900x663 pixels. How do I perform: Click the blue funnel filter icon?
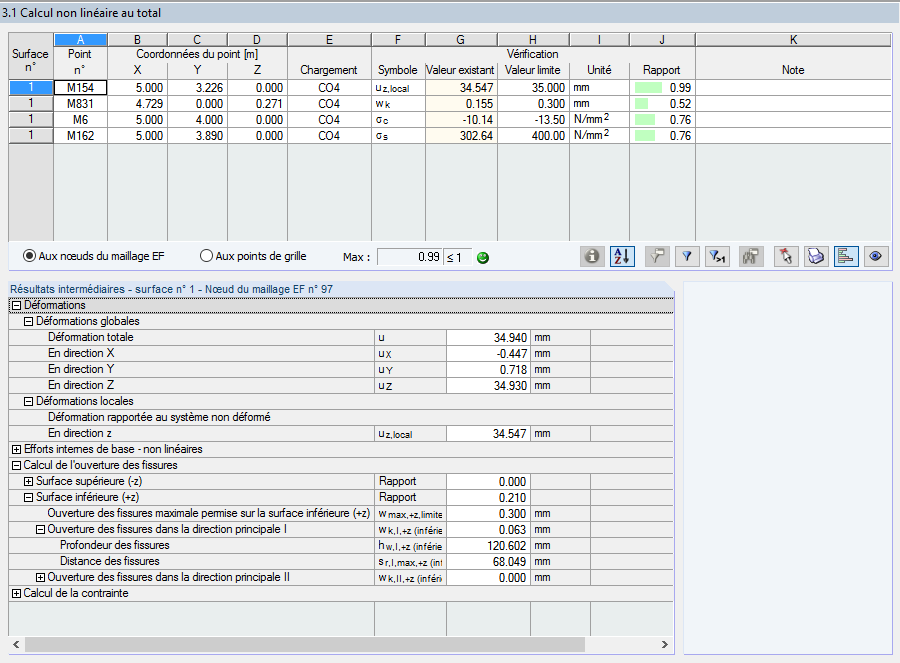687,257
